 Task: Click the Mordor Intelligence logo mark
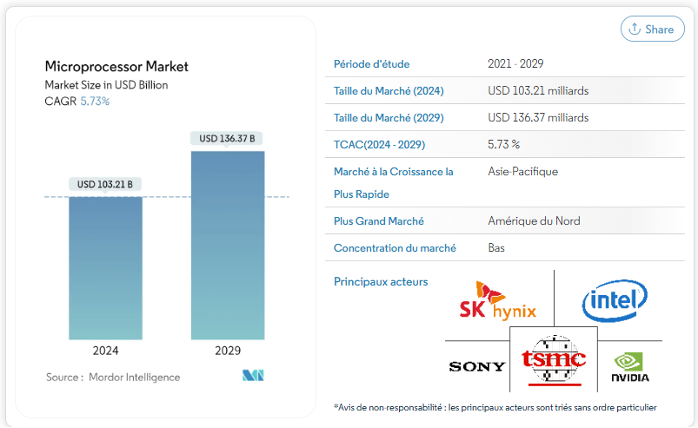click(x=253, y=375)
